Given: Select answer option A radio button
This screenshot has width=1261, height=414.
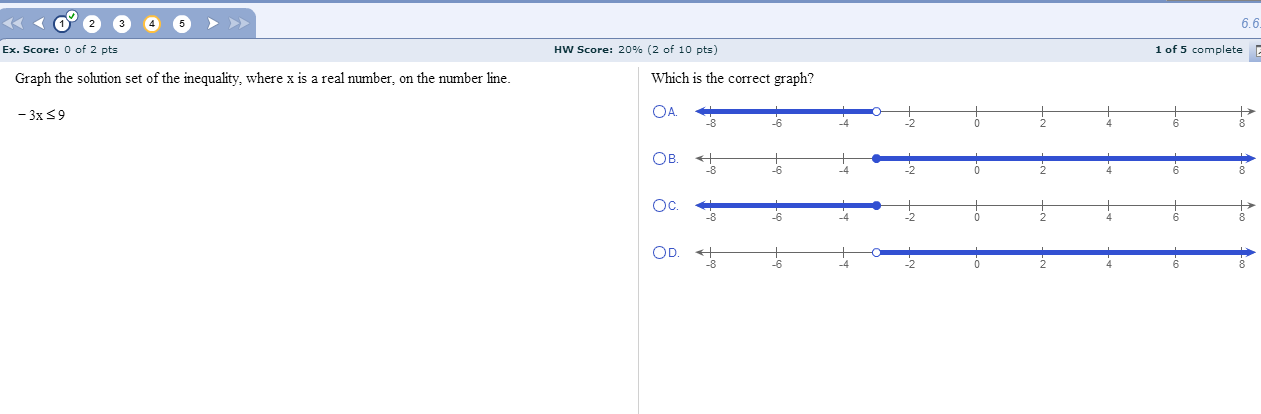Looking at the screenshot, I should [659, 112].
